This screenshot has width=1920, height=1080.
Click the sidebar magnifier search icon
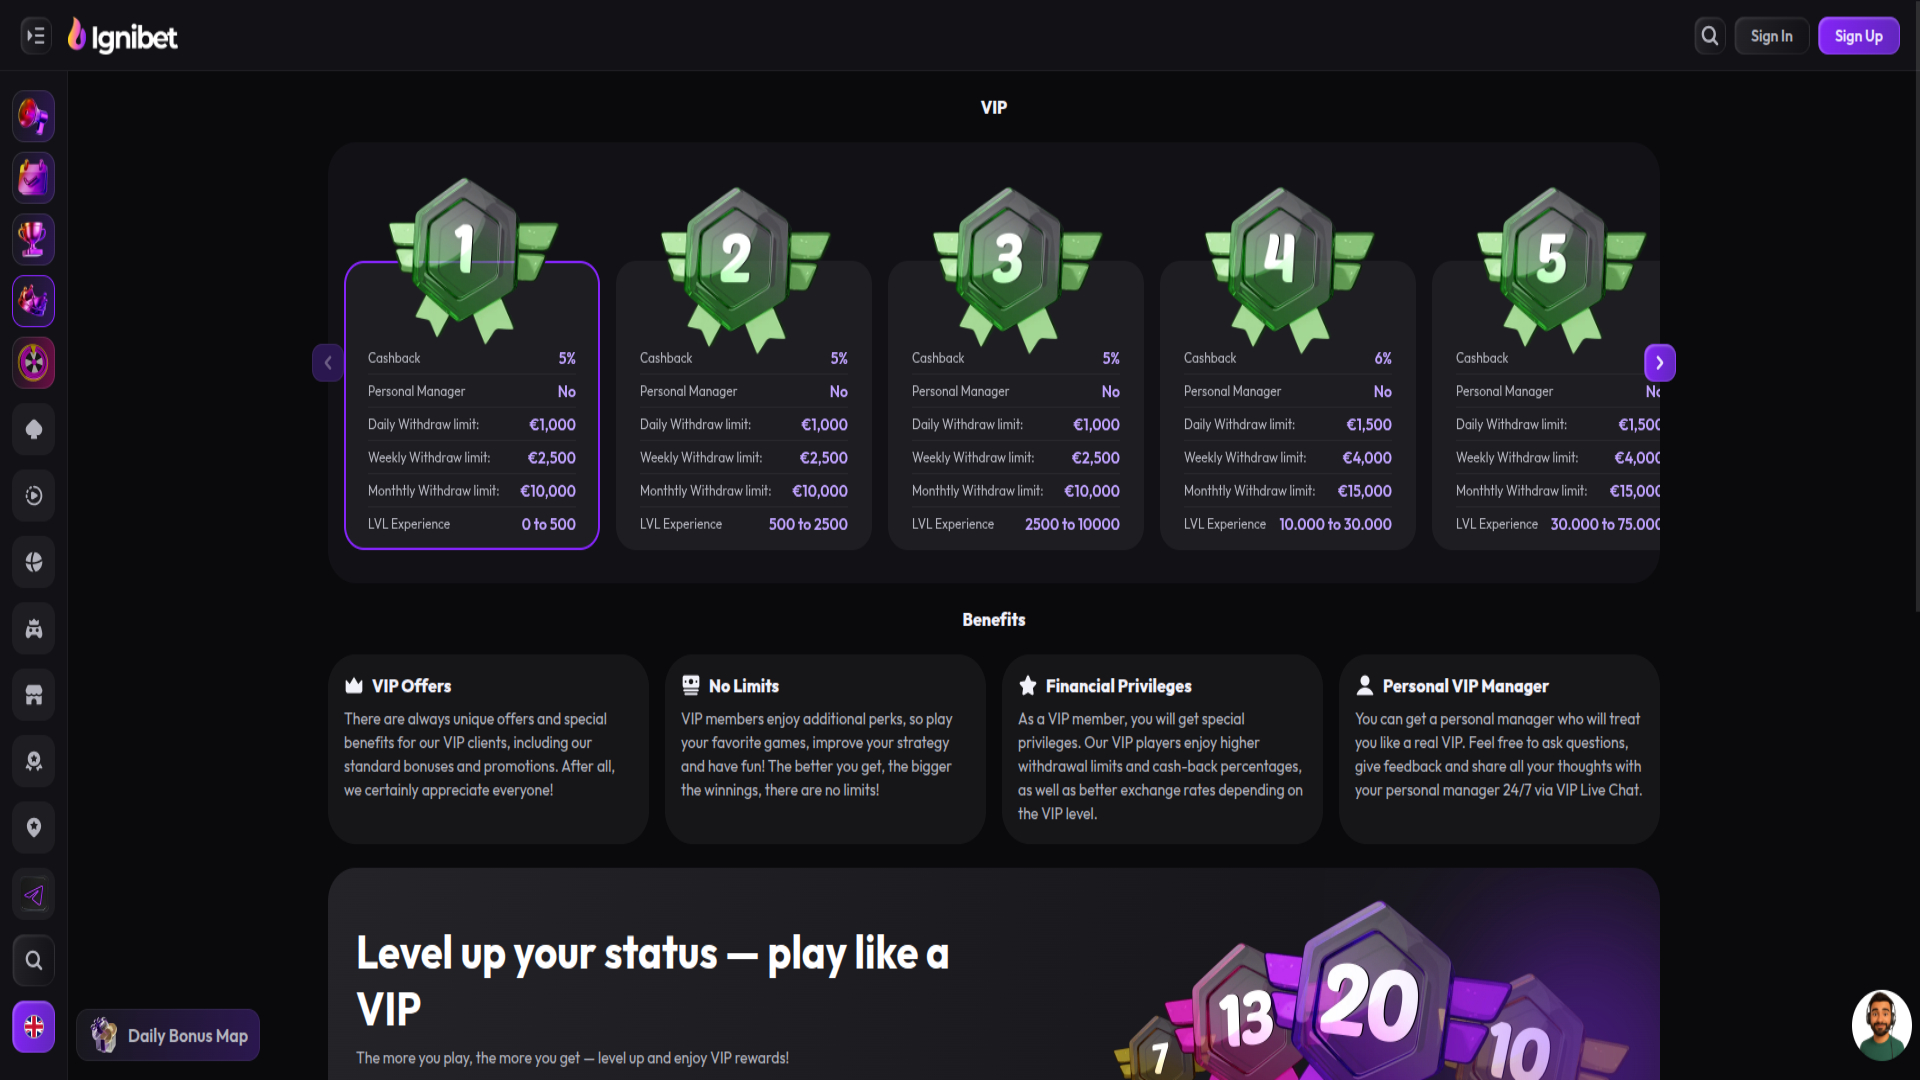[x=34, y=961]
